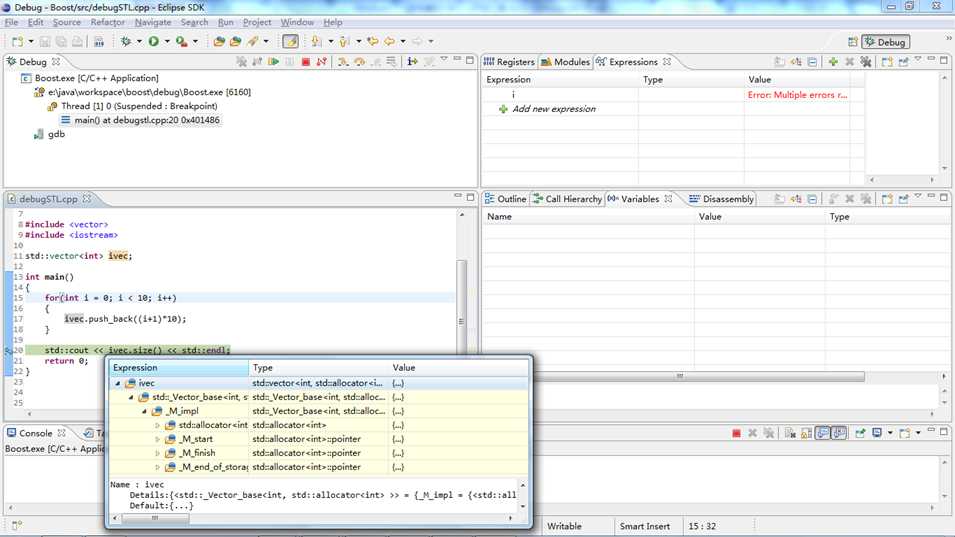
Task: Switch to the Outline tab
Action: (x=506, y=199)
